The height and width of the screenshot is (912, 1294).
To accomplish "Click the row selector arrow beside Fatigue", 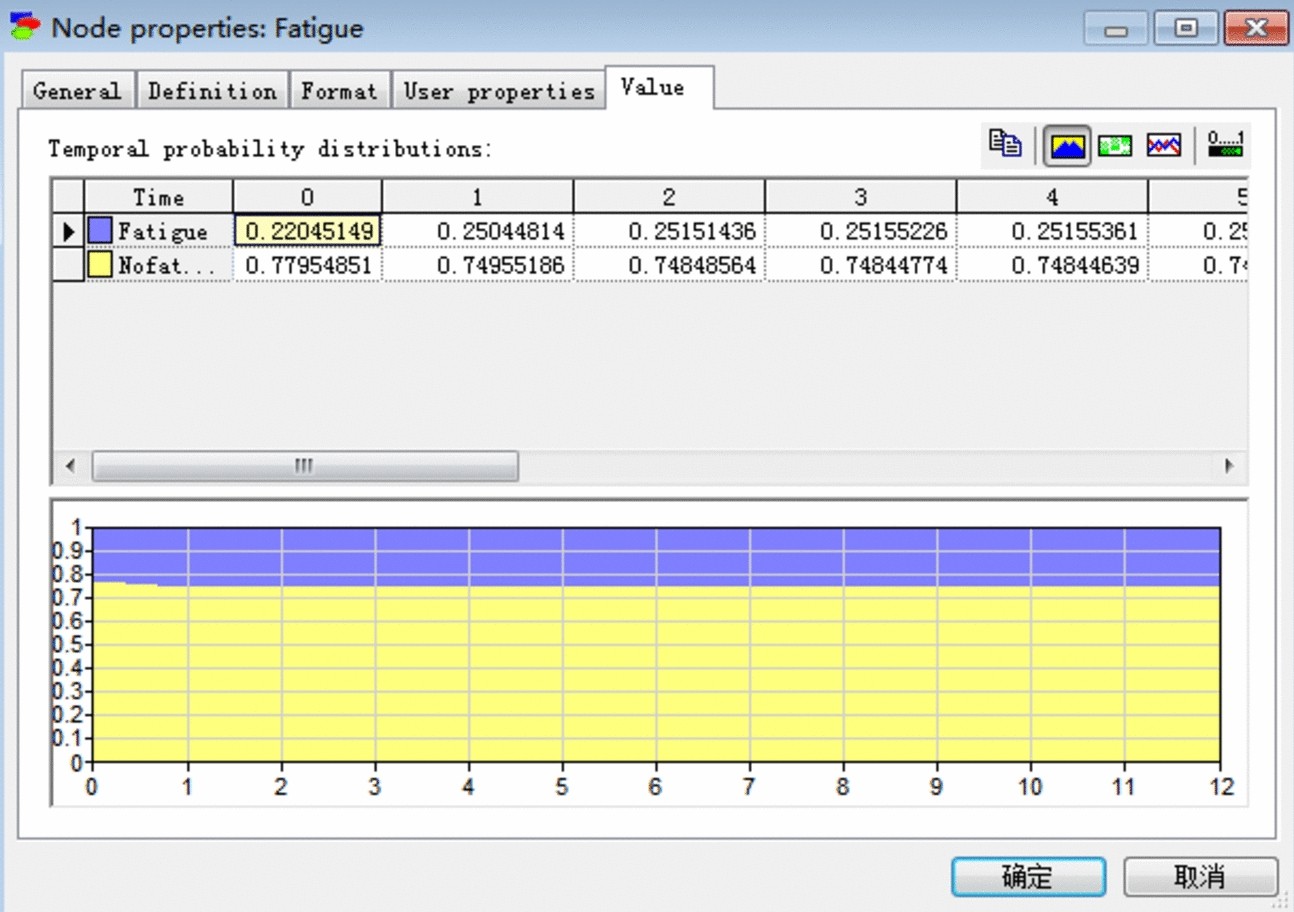I will (69, 232).
